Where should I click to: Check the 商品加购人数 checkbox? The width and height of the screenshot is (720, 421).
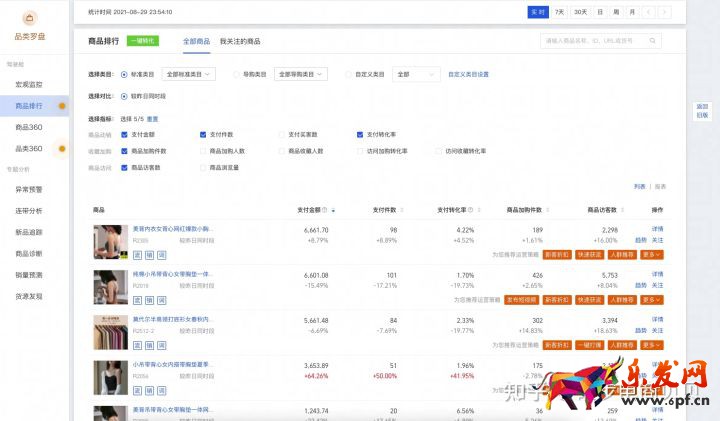coord(203,151)
